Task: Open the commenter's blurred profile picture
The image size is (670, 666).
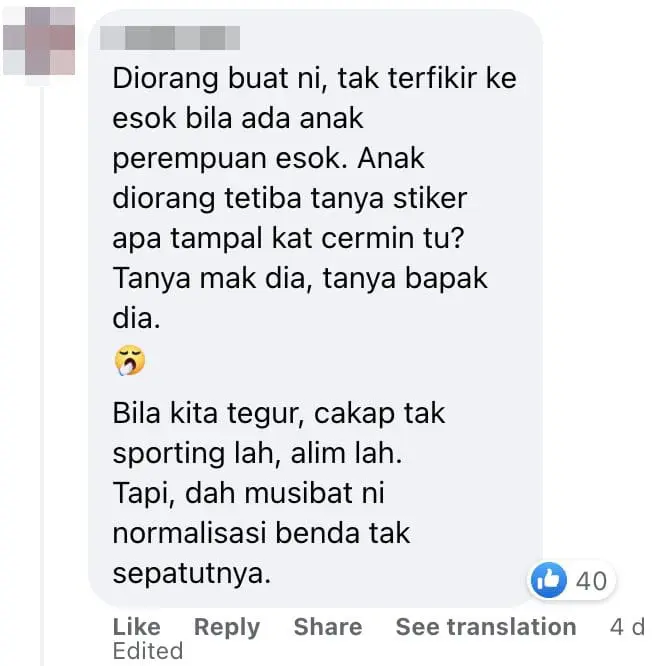Action: point(39,41)
